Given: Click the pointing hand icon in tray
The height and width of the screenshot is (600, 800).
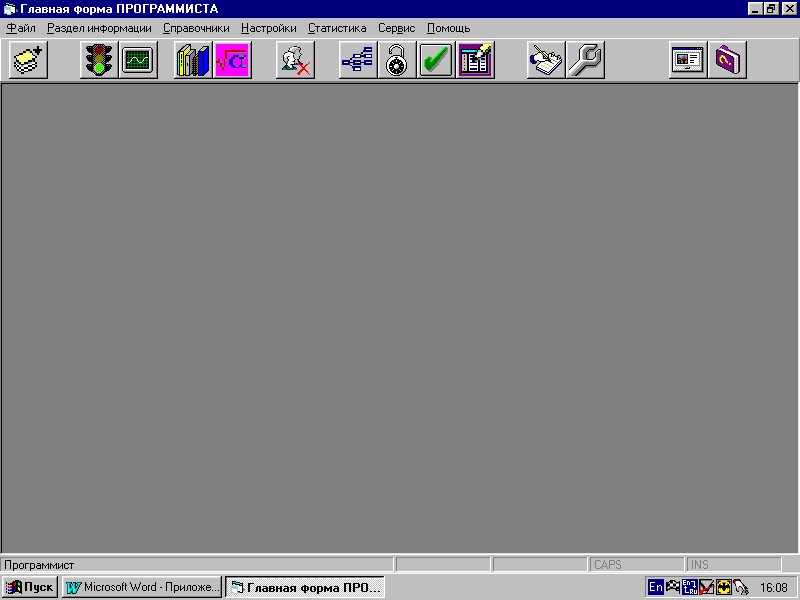Looking at the screenshot, I should click(x=741, y=587).
